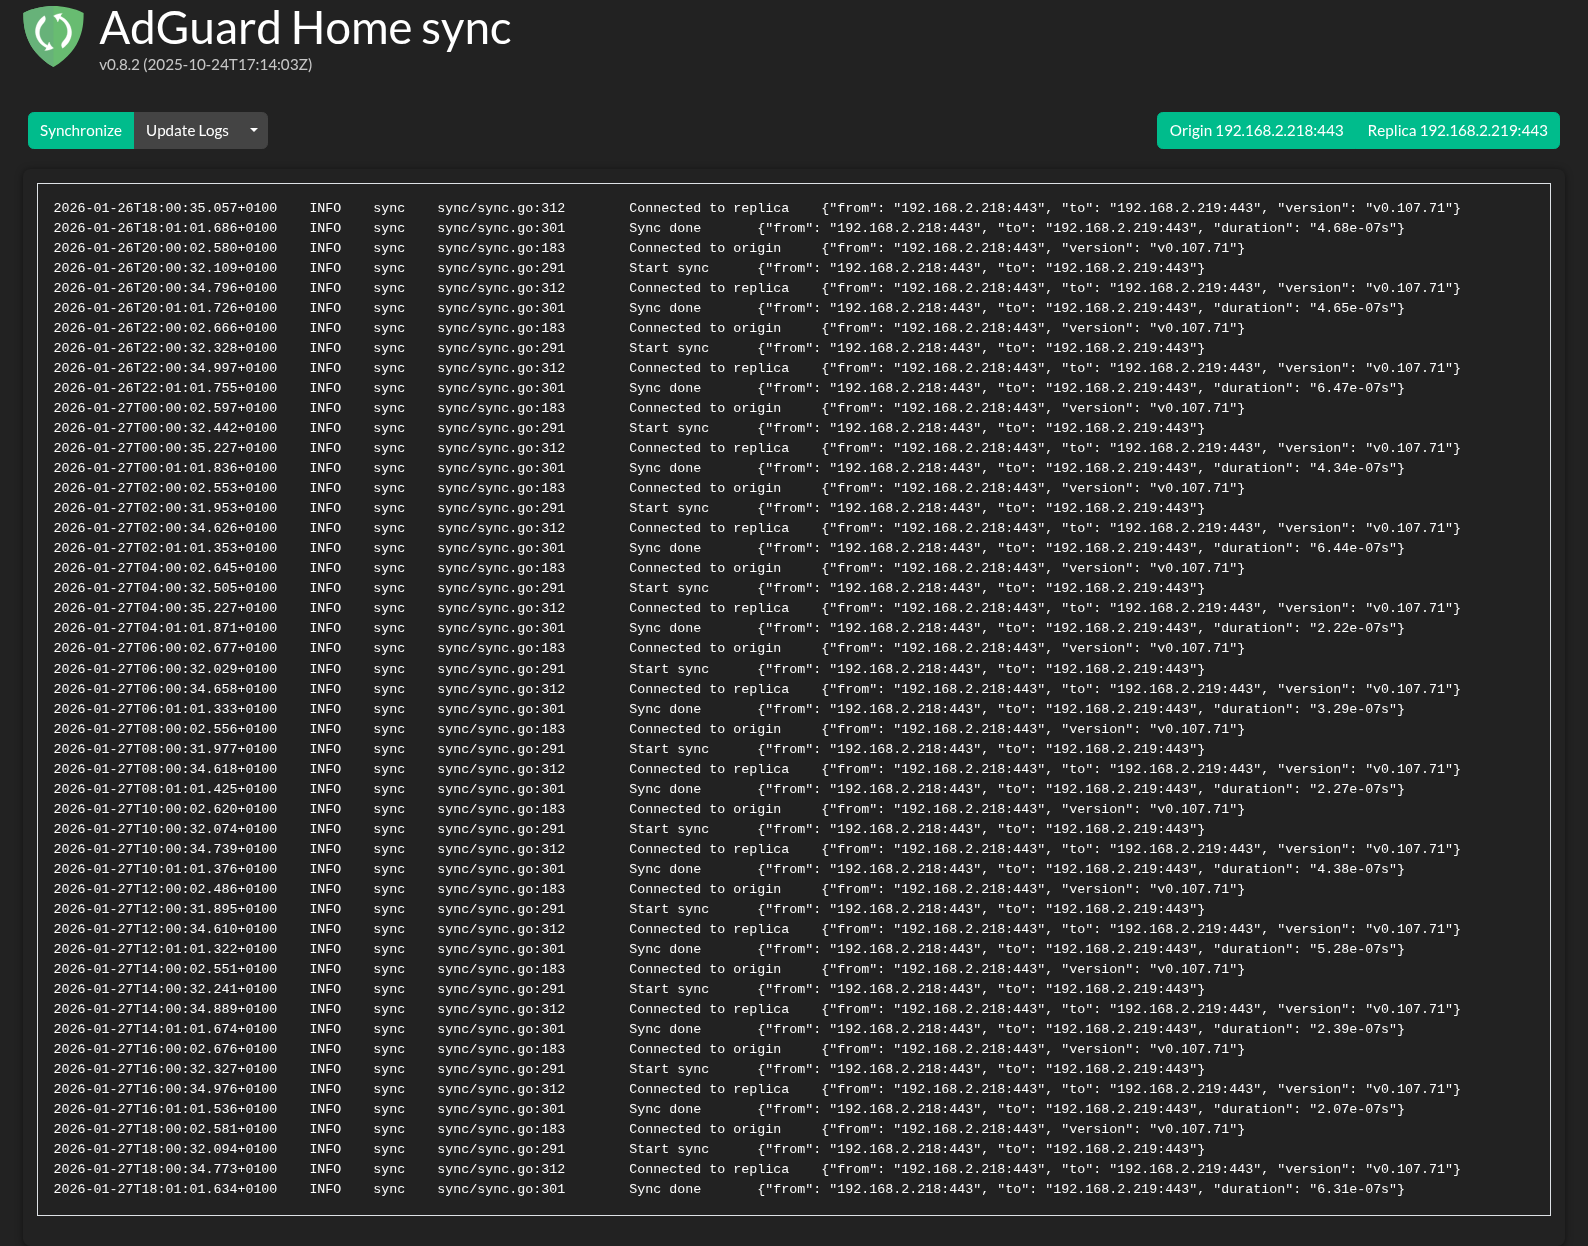The image size is (1588, 1246).
Task: Click timestamp 2026-01-27T18:01:01.634+0100
Action: [165, 1189]
